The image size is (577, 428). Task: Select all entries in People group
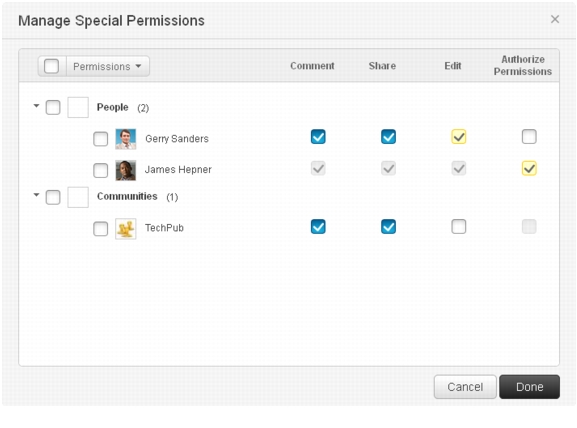point(53,108)
